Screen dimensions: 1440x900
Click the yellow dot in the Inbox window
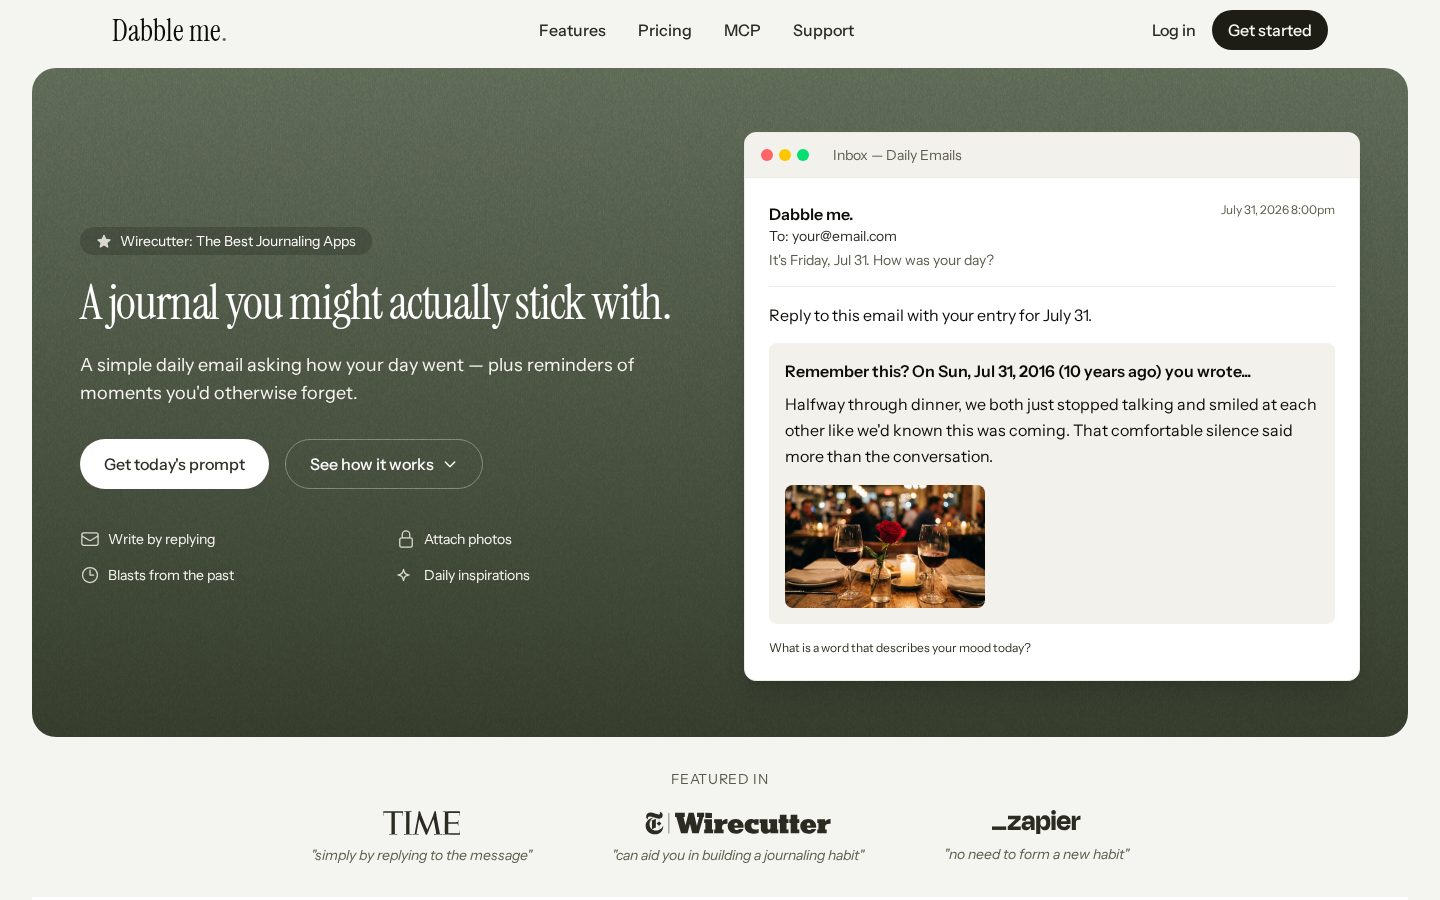(x=785, y=155)
